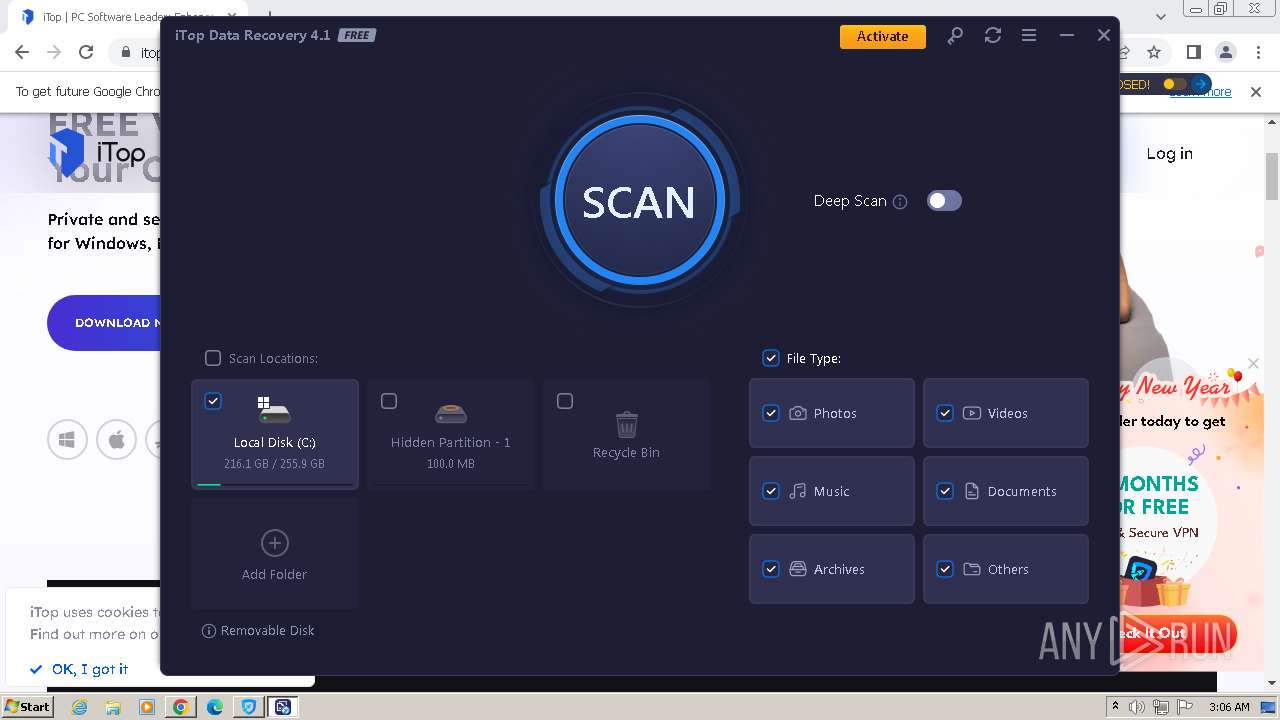Uncheck the Photos file type checkbox
Screen dimensions: 1280x720
(x=771, y=413)
